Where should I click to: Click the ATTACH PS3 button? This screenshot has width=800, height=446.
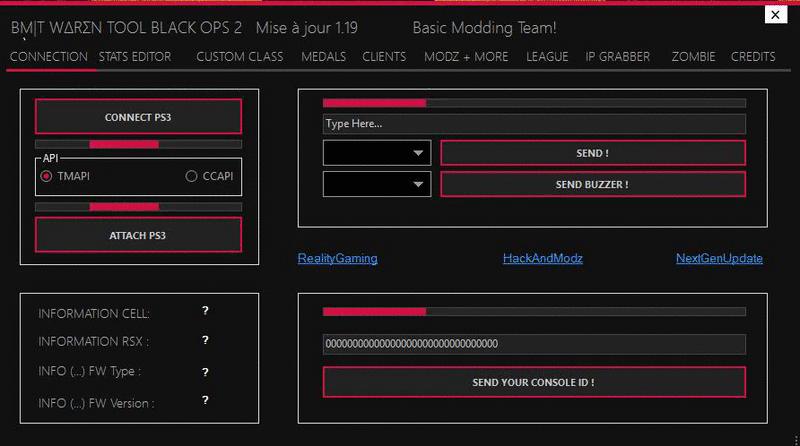pos(138,235)
